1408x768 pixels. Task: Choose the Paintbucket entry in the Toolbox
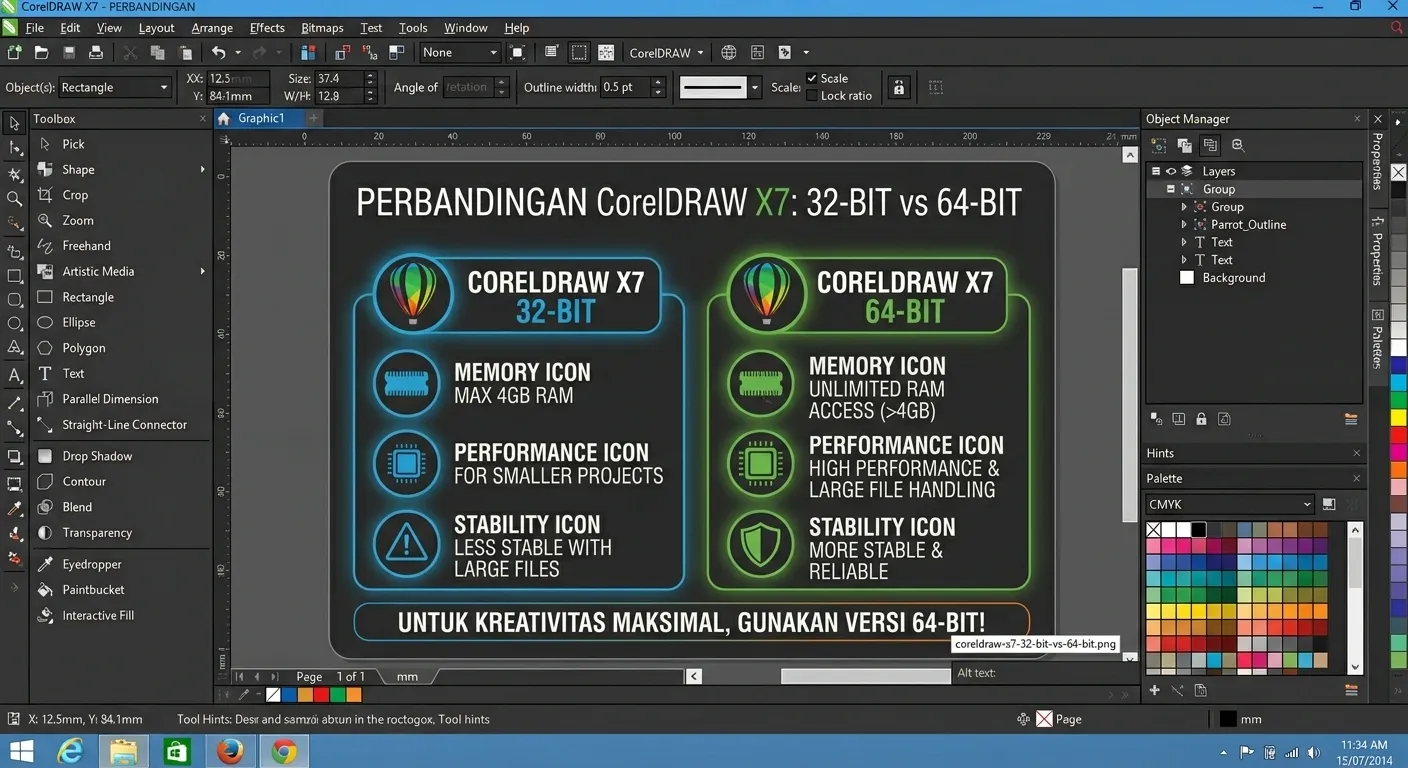[x=120, y=590]
